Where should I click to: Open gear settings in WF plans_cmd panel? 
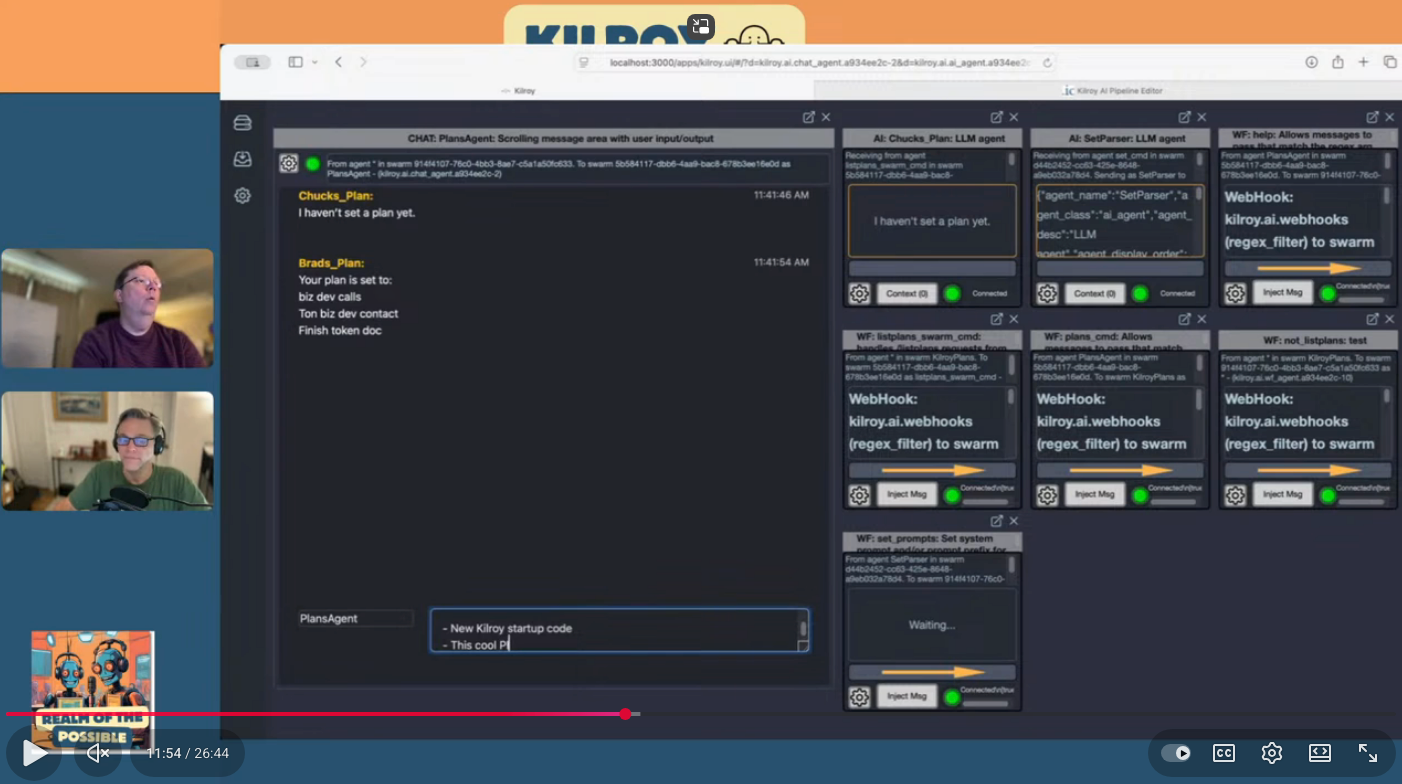click(1047, 495)
